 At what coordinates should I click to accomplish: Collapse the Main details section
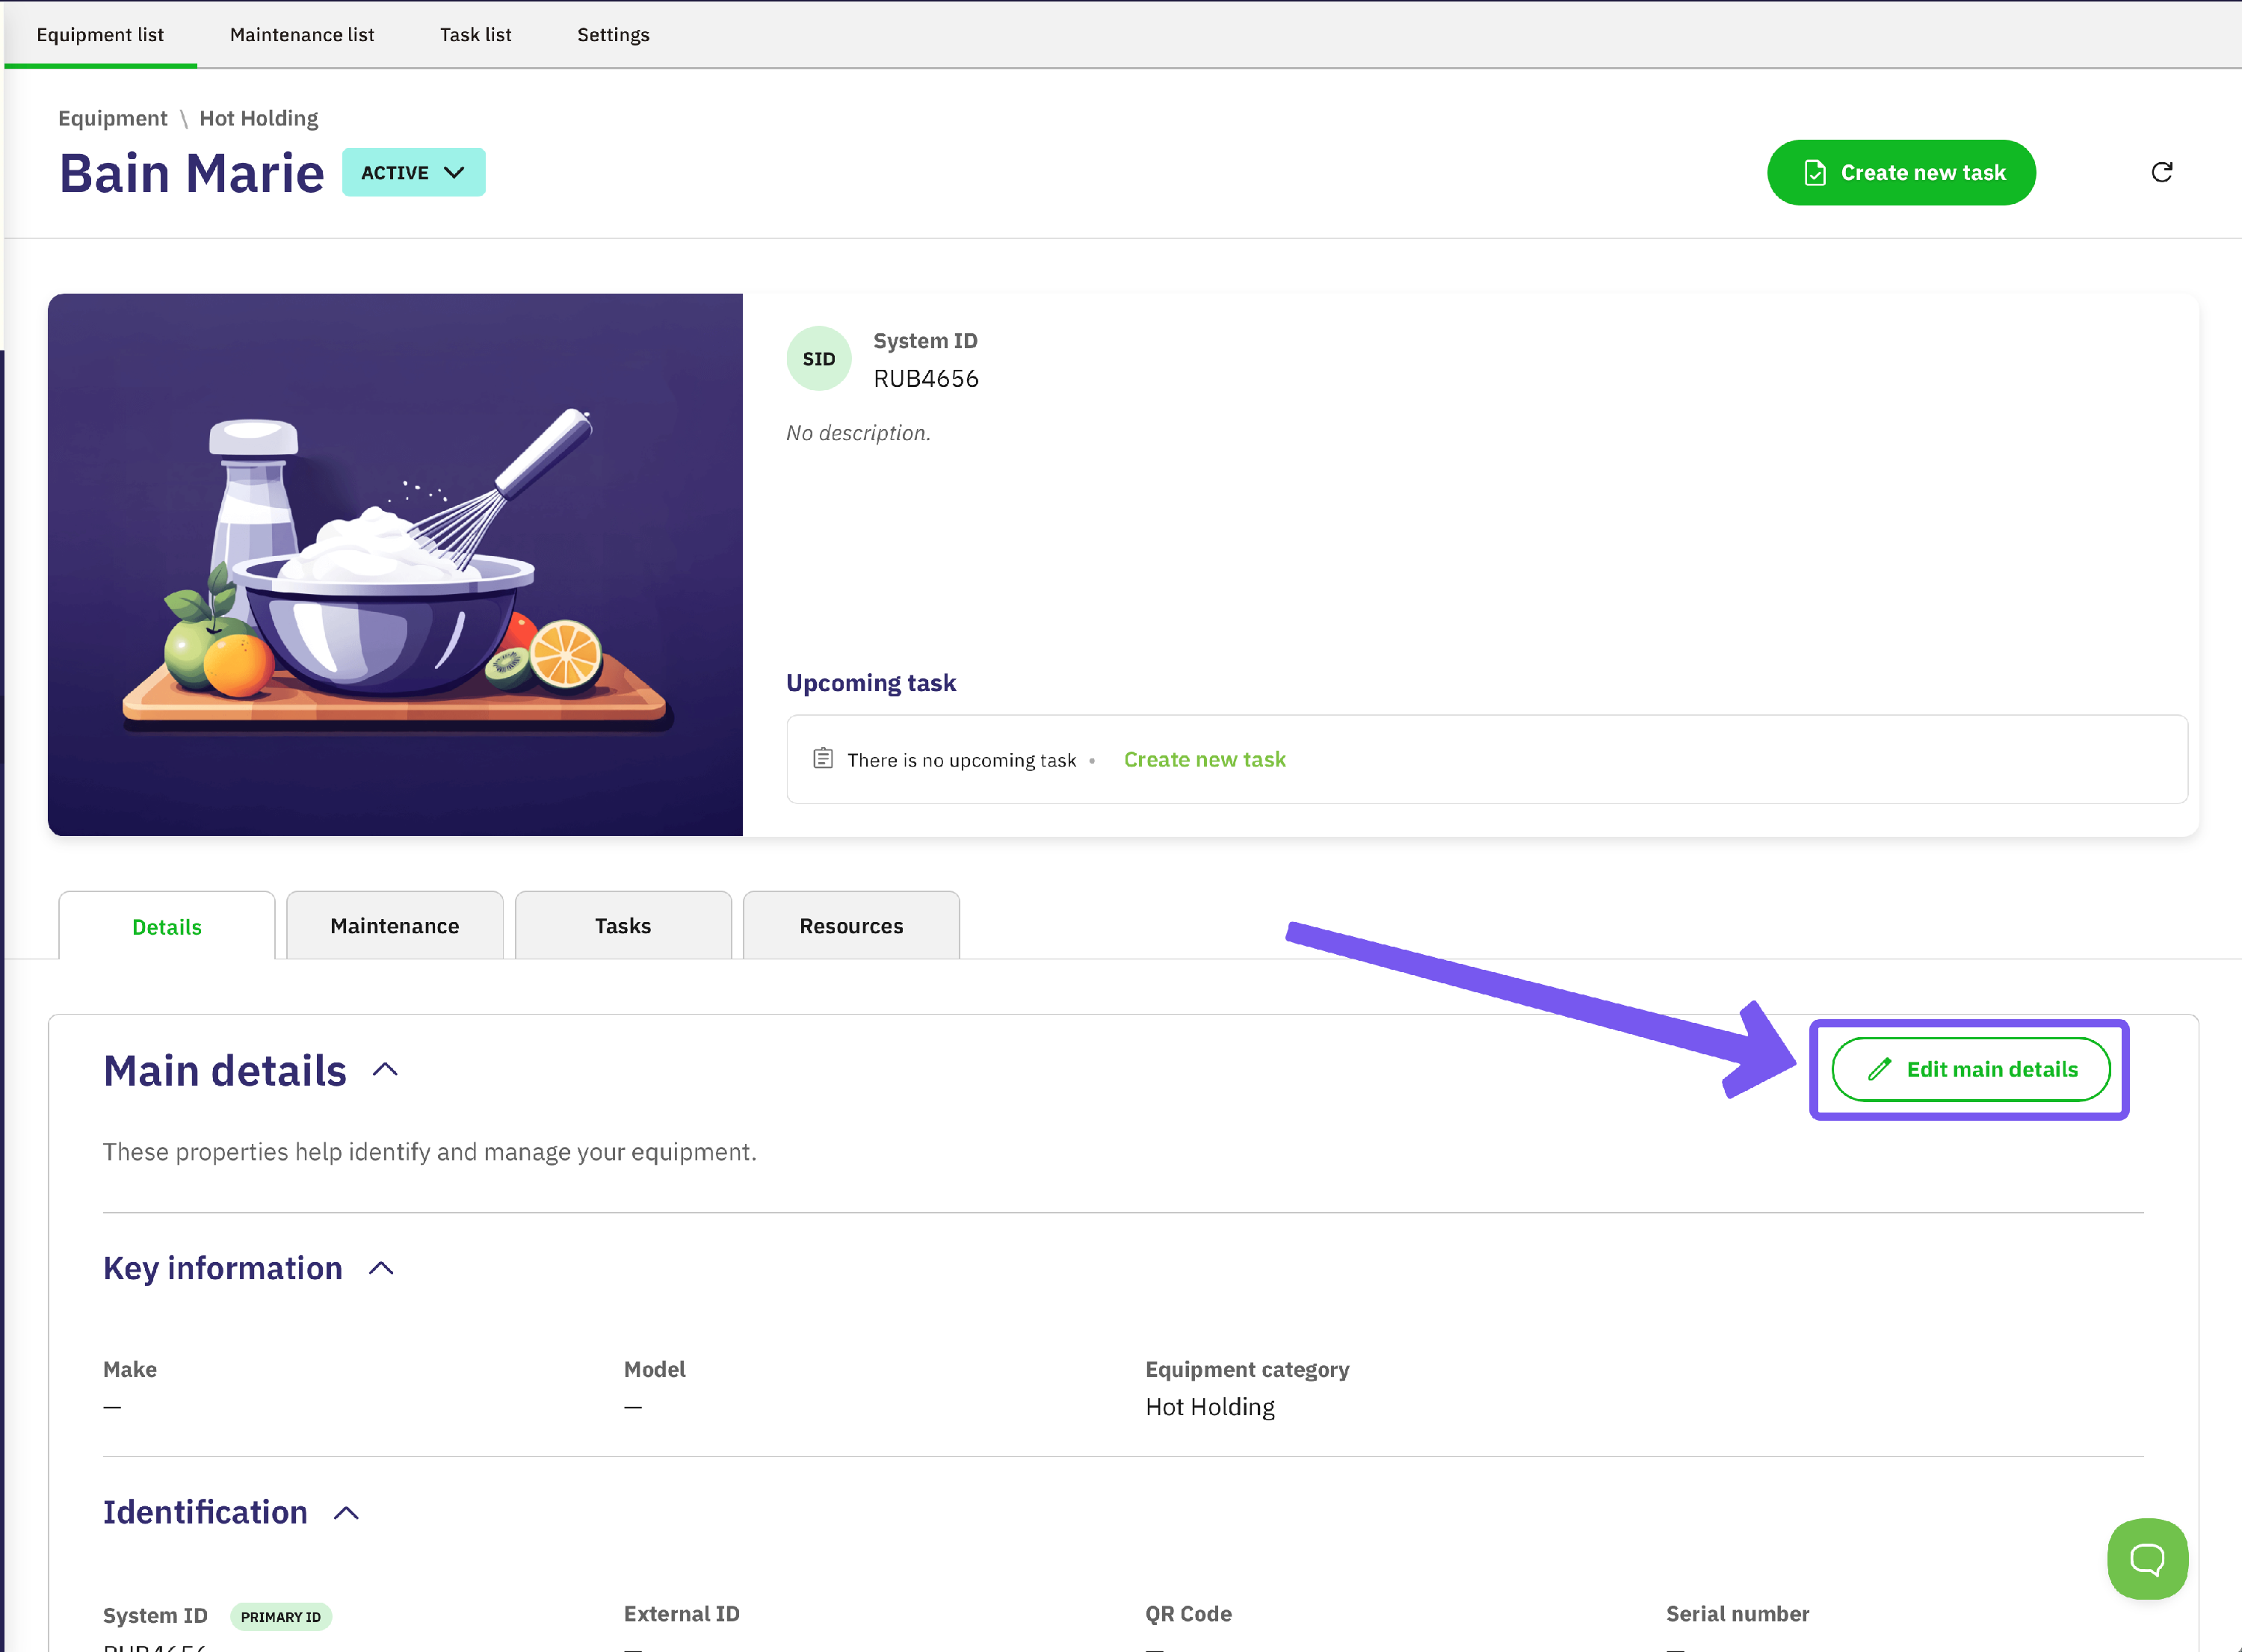click(x=385, y=1070)
